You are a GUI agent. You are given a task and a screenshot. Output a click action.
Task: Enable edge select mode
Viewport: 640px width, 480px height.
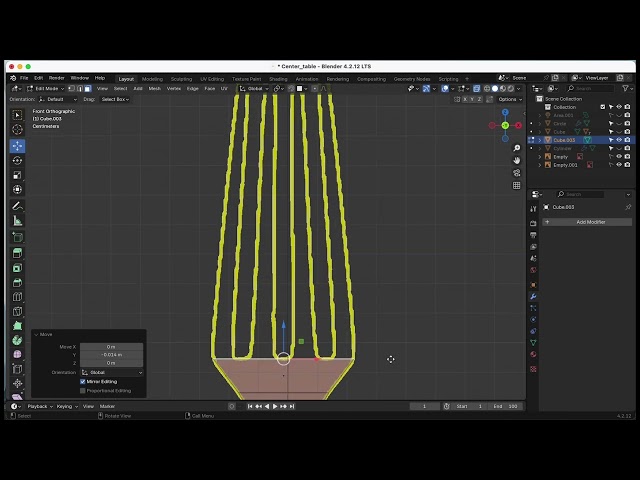pyautogui.click(x=80, y=89)
